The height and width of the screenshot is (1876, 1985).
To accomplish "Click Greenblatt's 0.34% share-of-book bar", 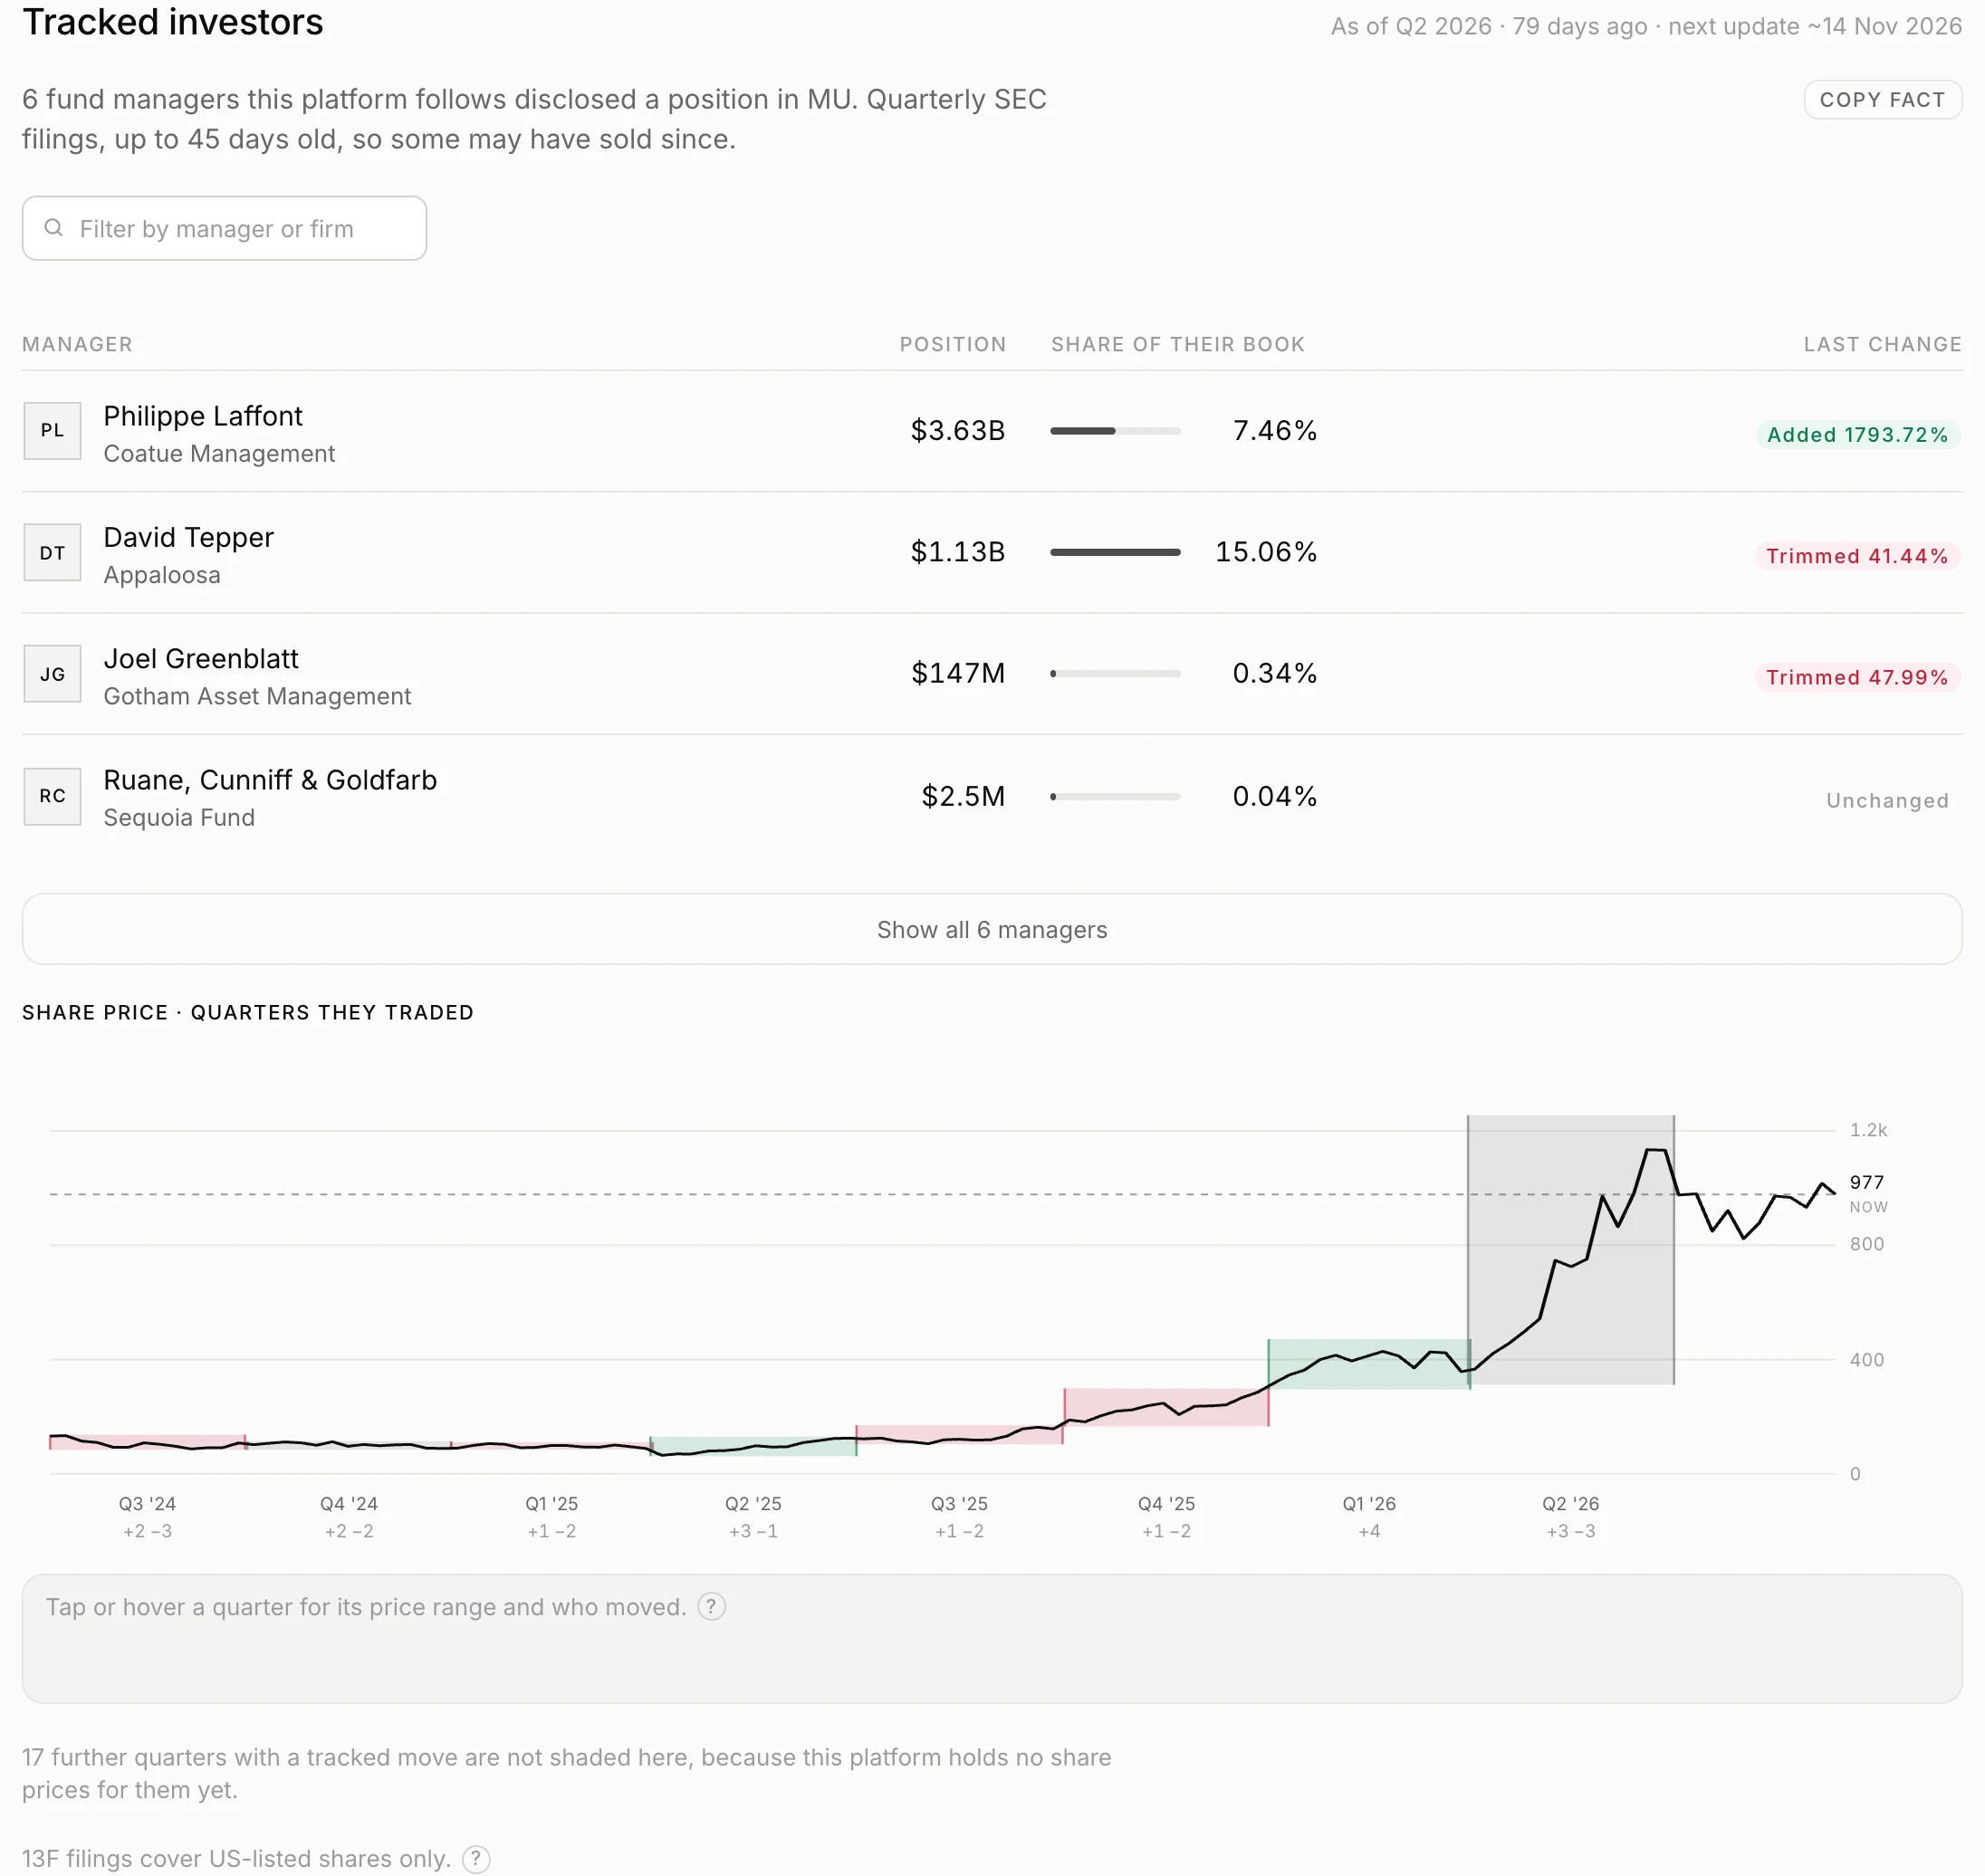I will (x=1115, y=673).
